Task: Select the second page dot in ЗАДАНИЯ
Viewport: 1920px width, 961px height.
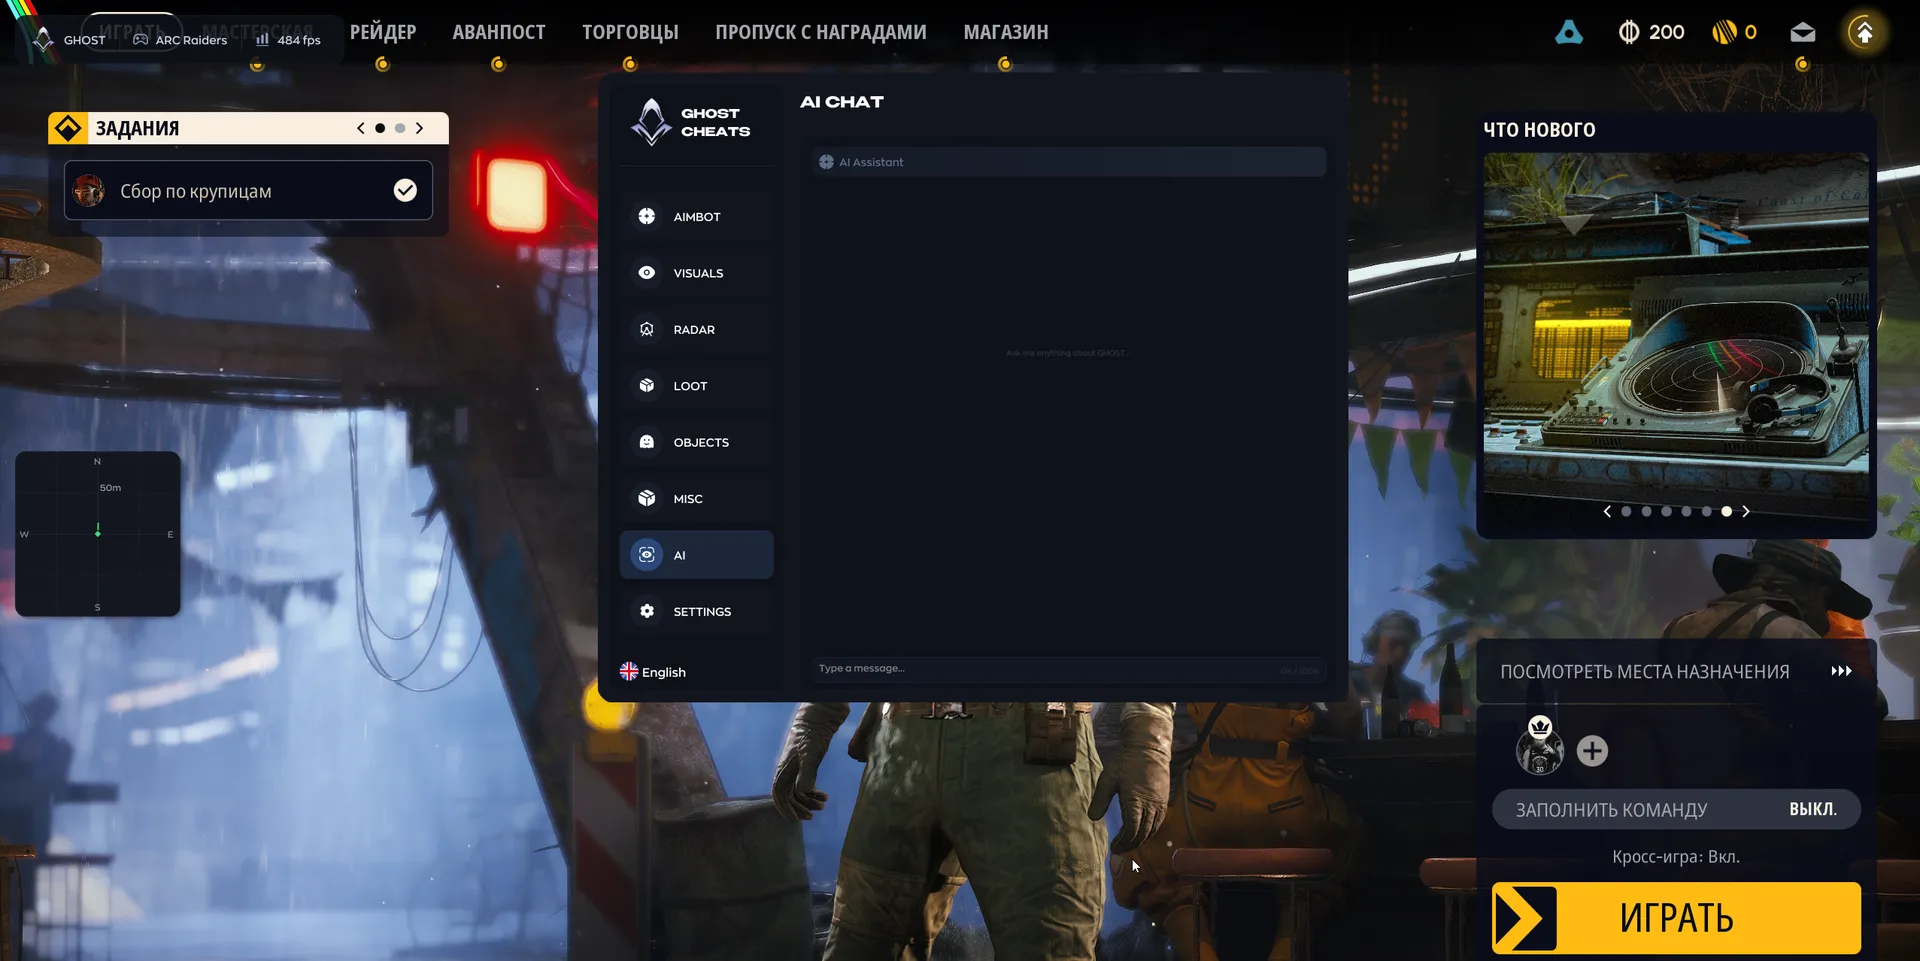Action: pos(400,128)
